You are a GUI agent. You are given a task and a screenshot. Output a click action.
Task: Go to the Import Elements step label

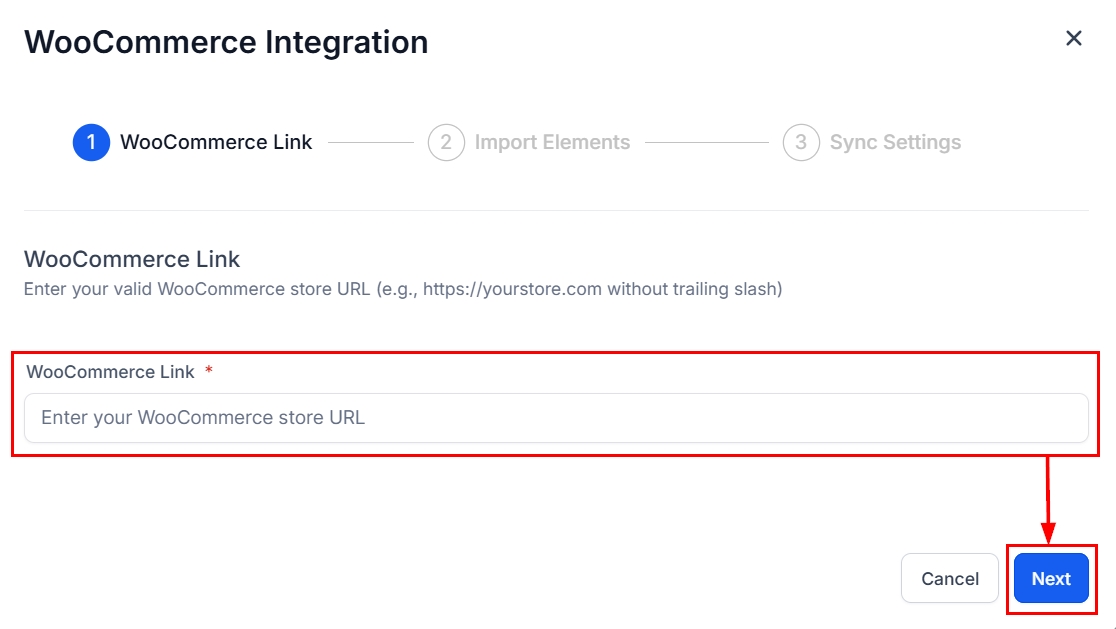[x=552, y=142]
